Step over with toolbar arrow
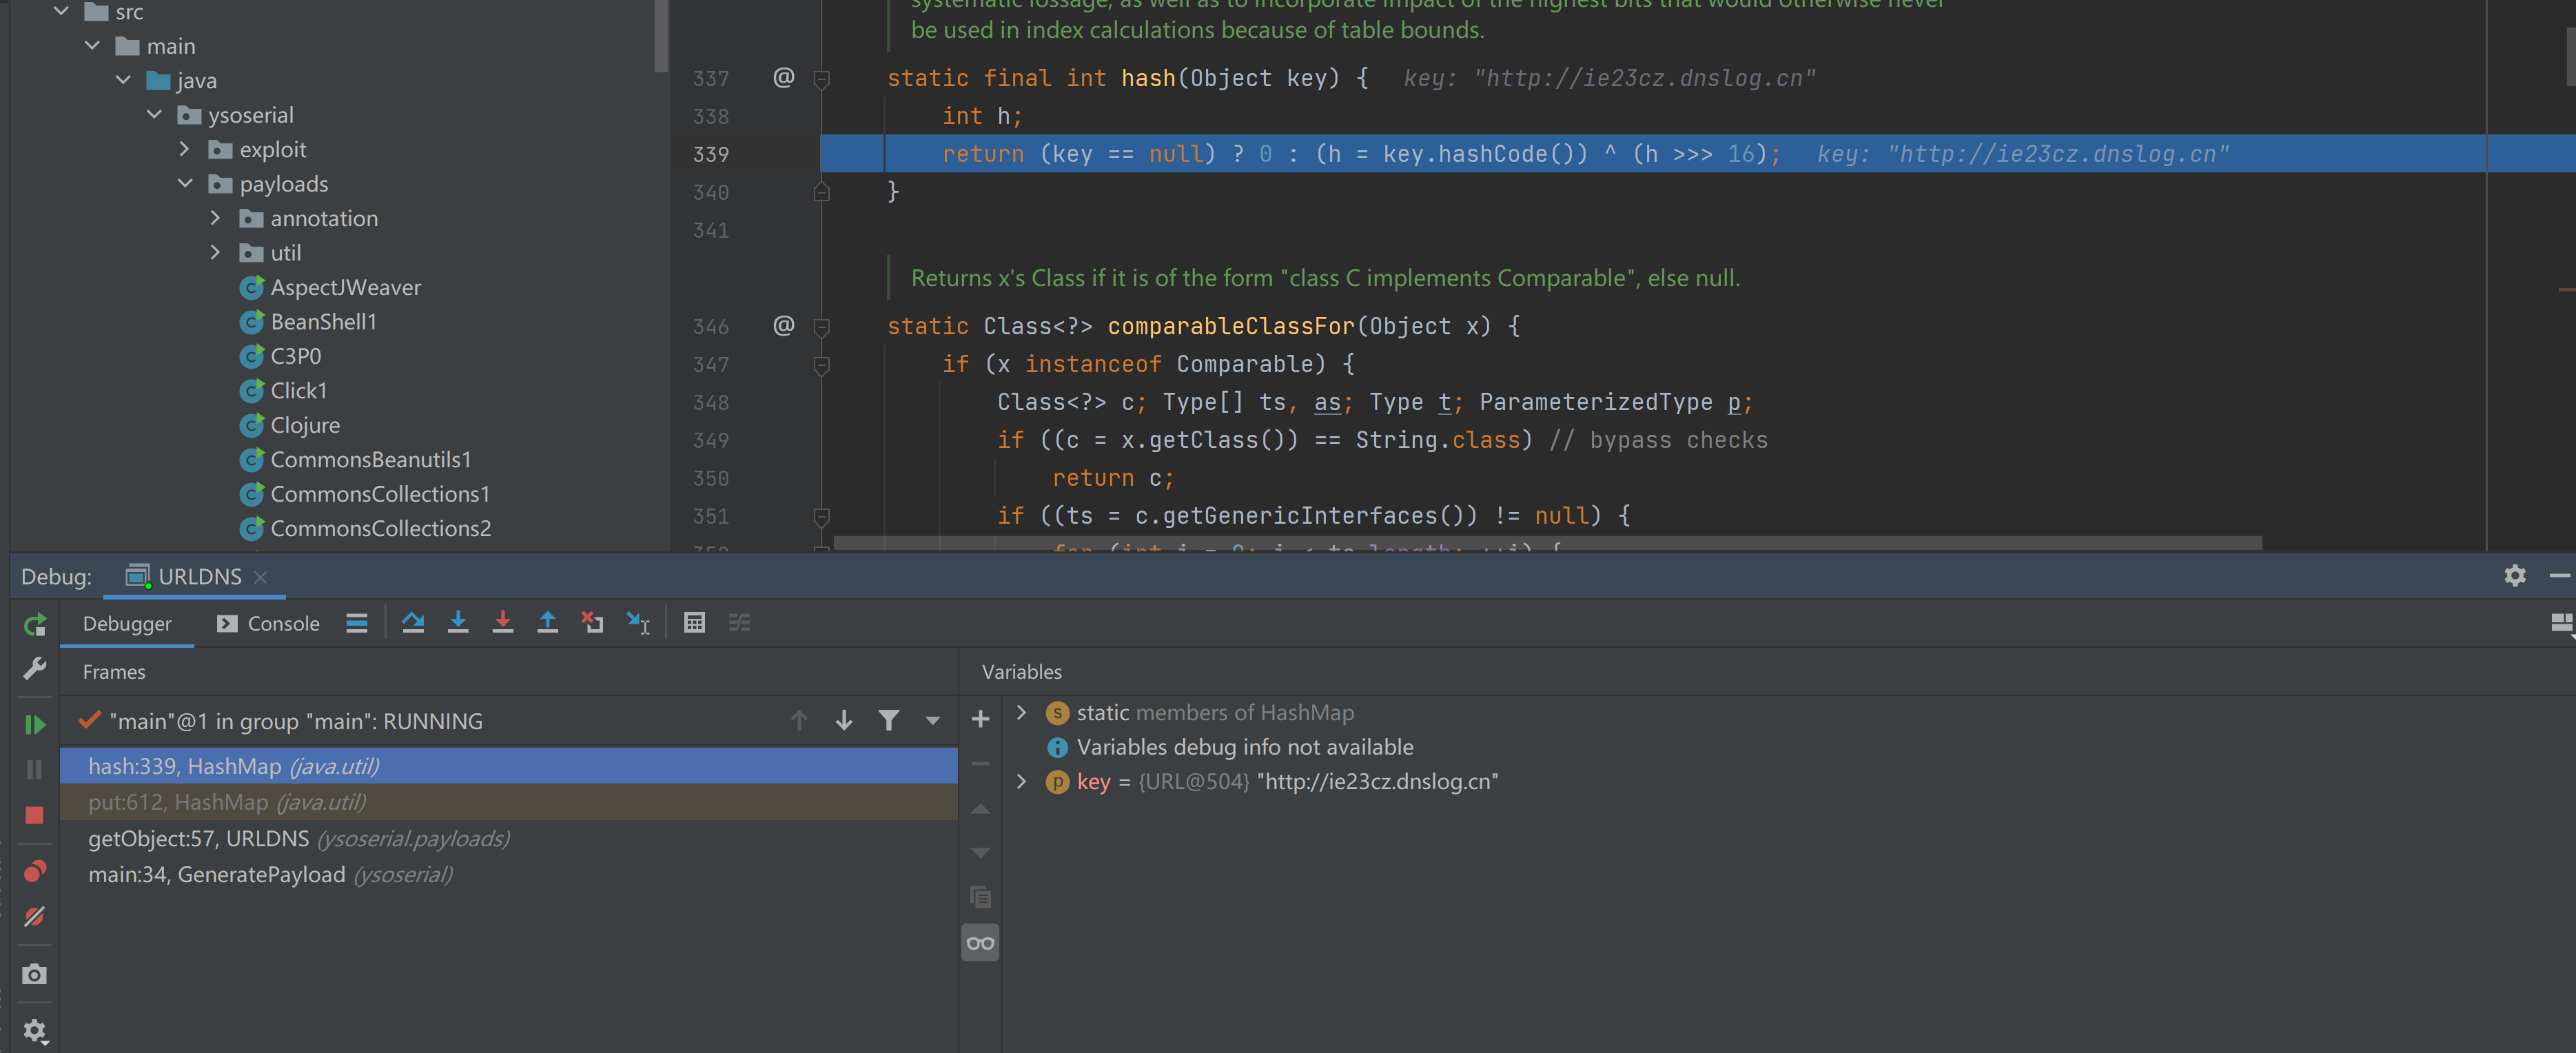The image size is (2576, 1053). click(x=413, y=623)
